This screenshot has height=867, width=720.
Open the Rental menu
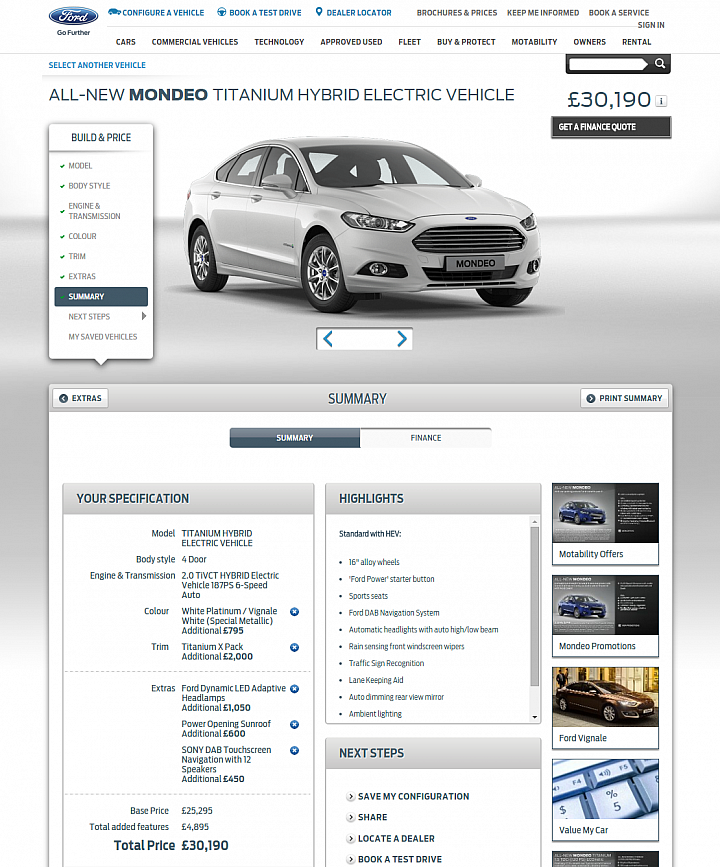tap(636, 42)
